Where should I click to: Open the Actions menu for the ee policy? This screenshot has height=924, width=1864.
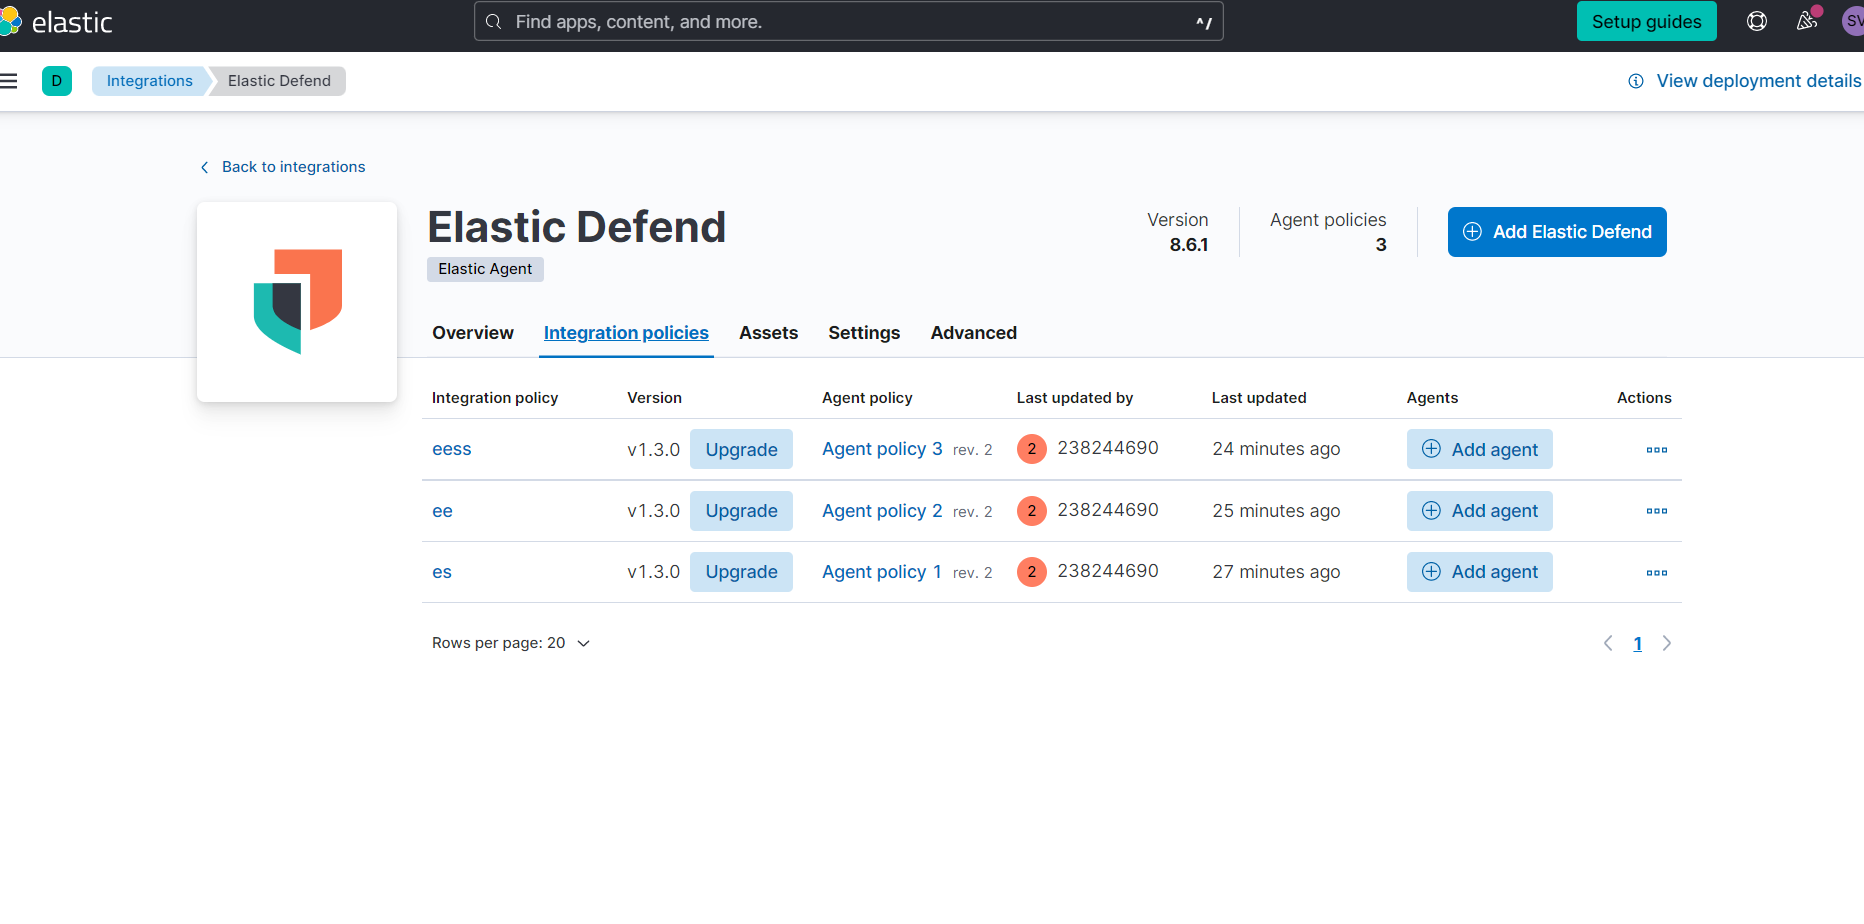[1656, 511]
